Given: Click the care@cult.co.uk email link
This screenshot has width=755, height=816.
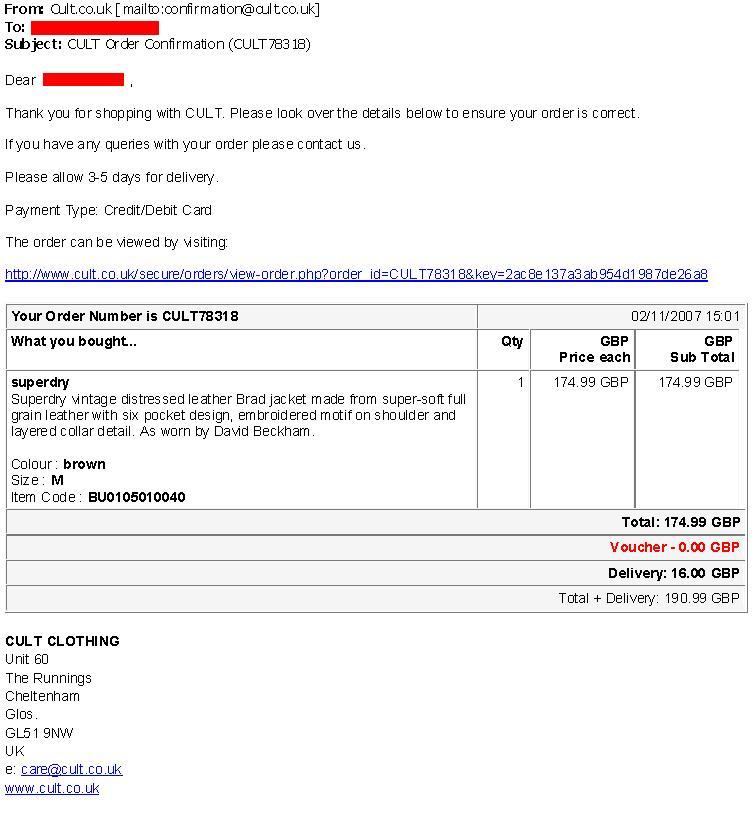Looking at the screenshot, I should (x=72, y=770).
